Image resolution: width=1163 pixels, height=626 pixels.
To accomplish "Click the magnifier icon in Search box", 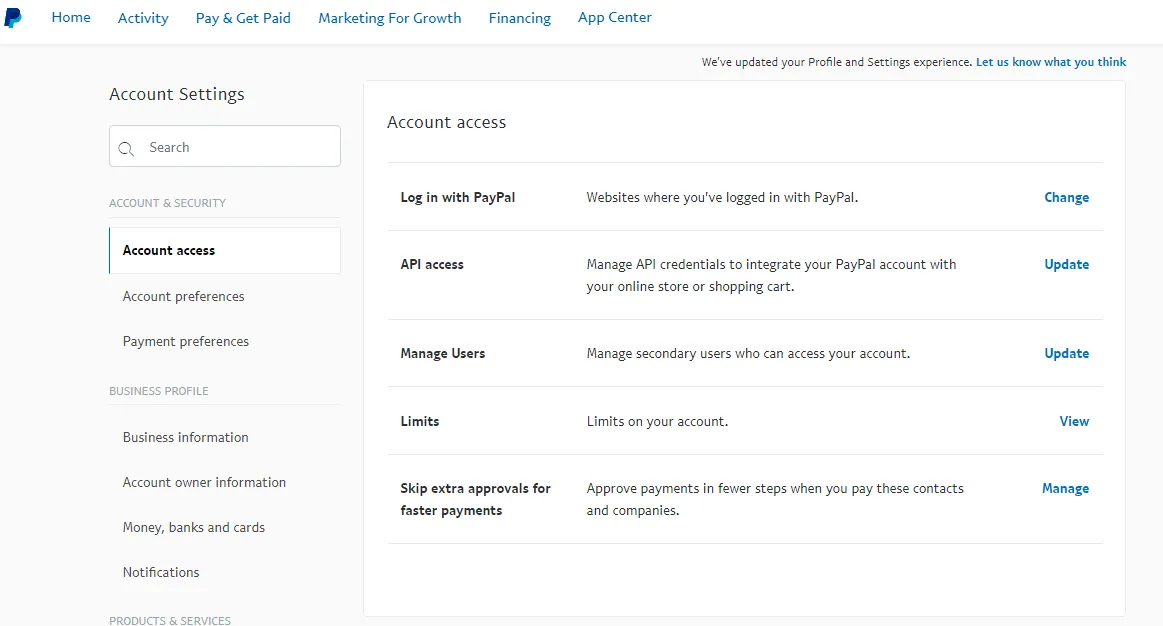I will coord(126,148).
